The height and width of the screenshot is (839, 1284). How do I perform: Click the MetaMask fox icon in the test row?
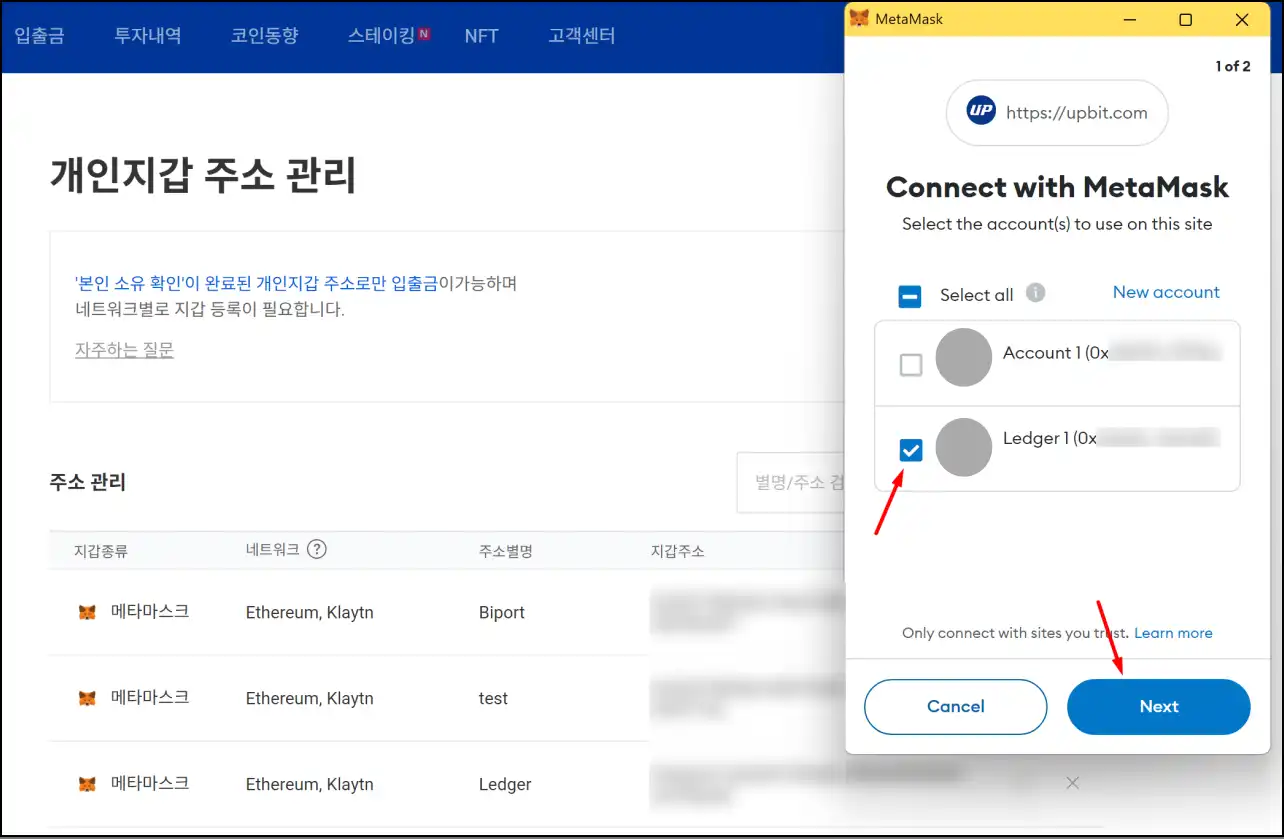coord(87,698)
